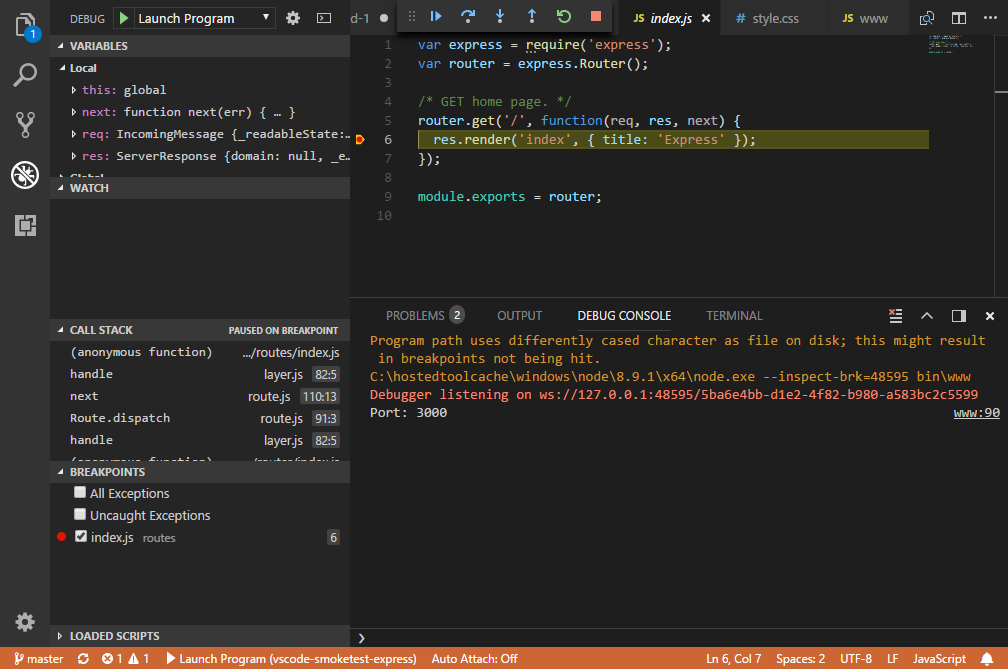Disable the index.js breakpoint checkbox

pos(80,536)
